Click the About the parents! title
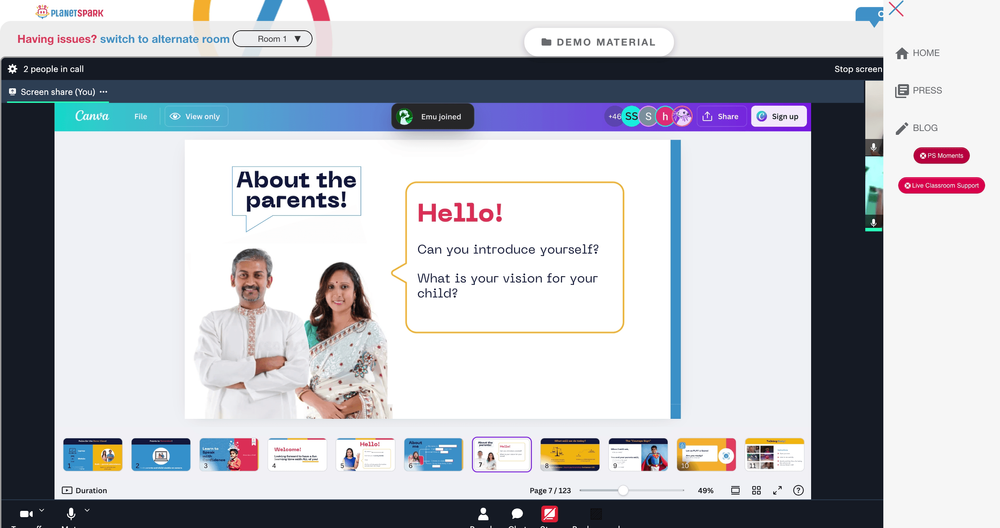Image resolution: width=1000 pixels, height=528 pixels. tap(296, 189)
